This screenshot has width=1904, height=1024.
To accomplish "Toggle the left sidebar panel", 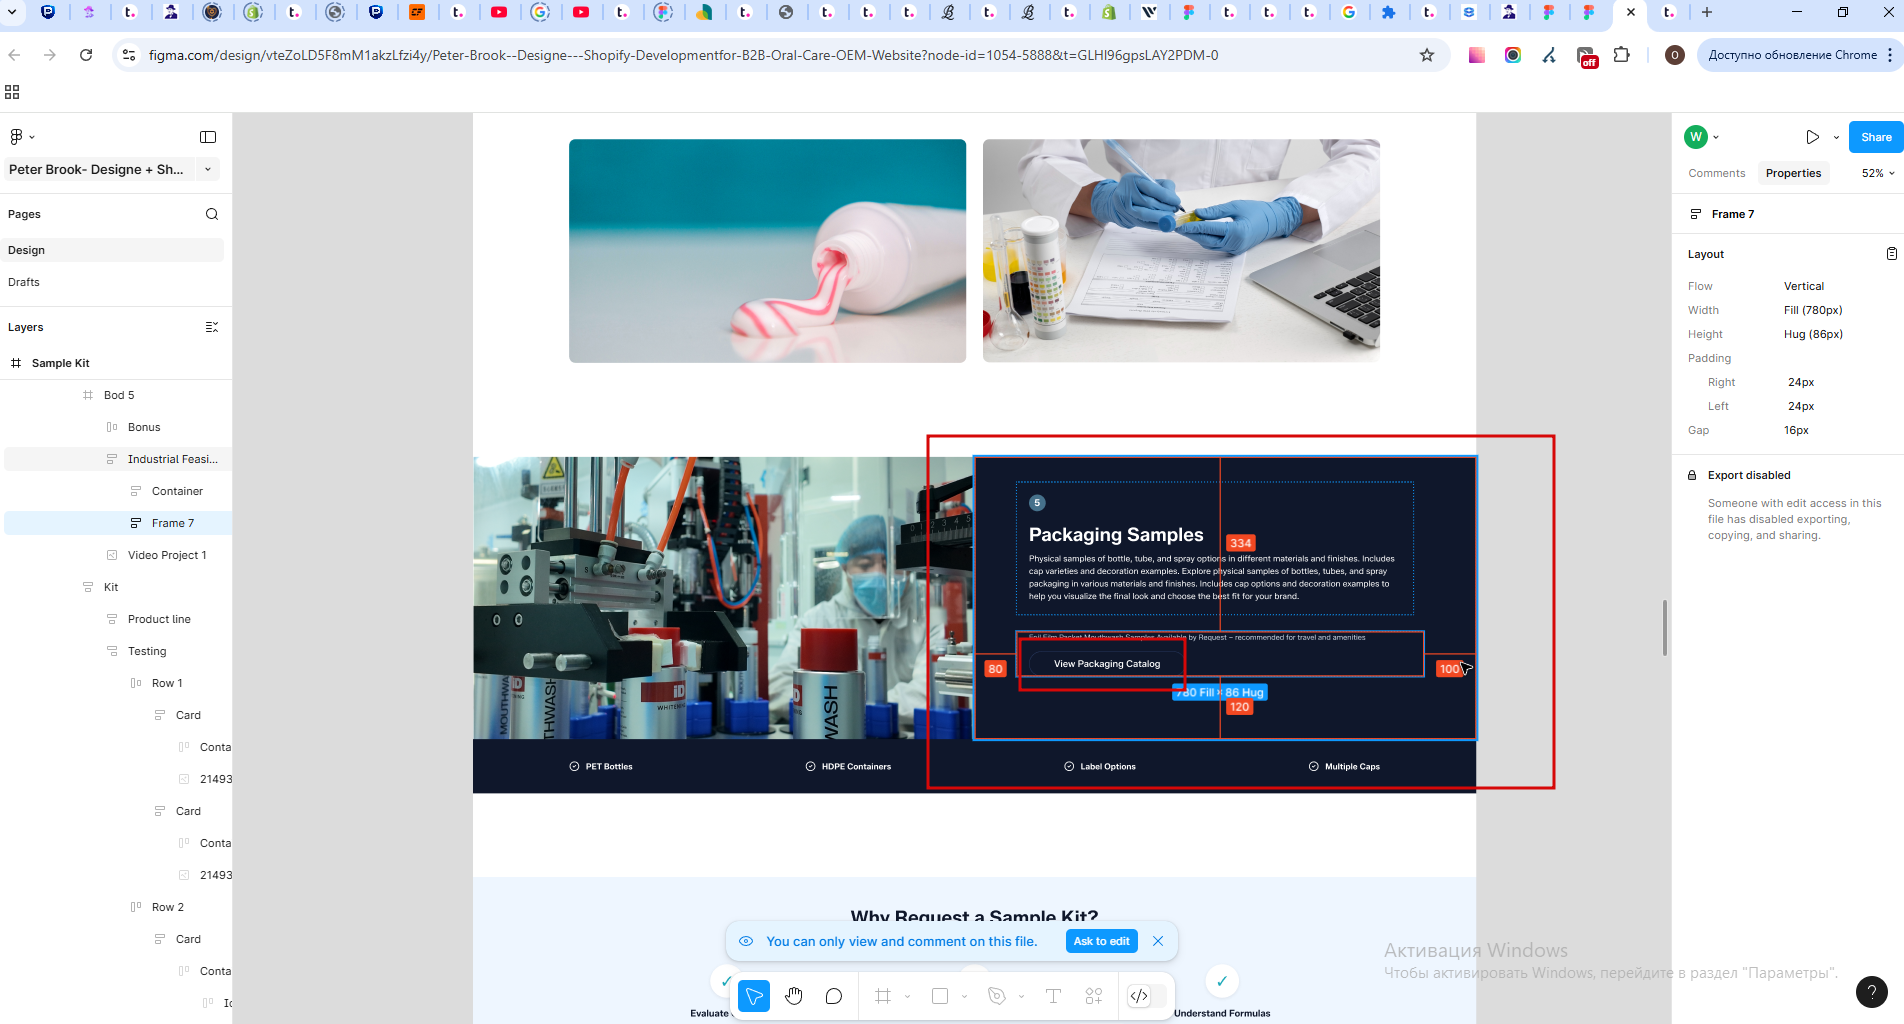I will pos(208,137).
